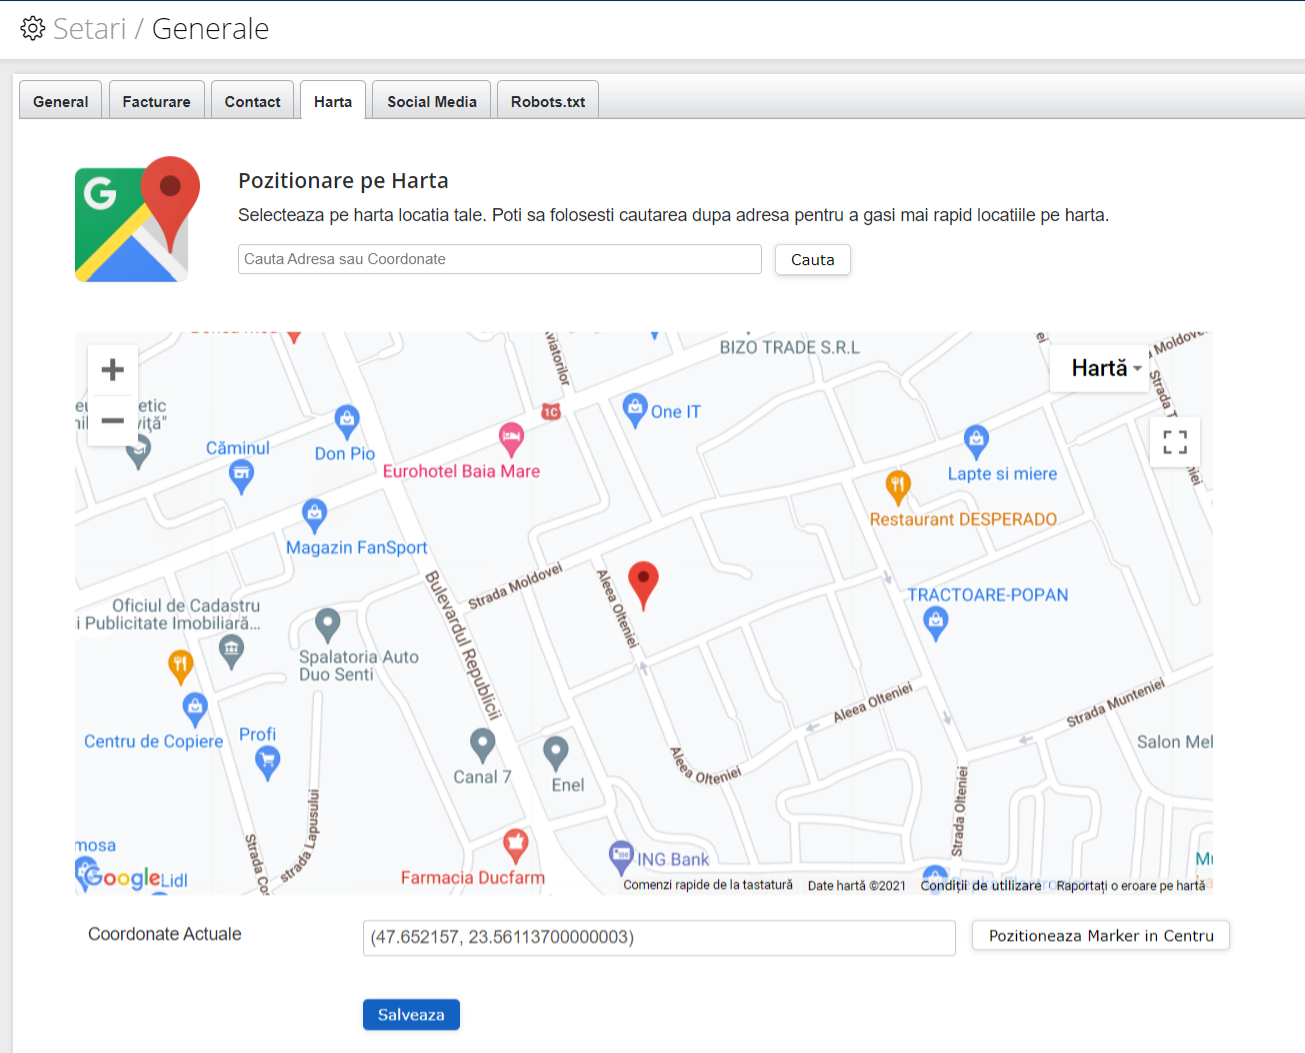Zoom in the map with plus button
The image size is (1305, 1053).
pos(113,370)
